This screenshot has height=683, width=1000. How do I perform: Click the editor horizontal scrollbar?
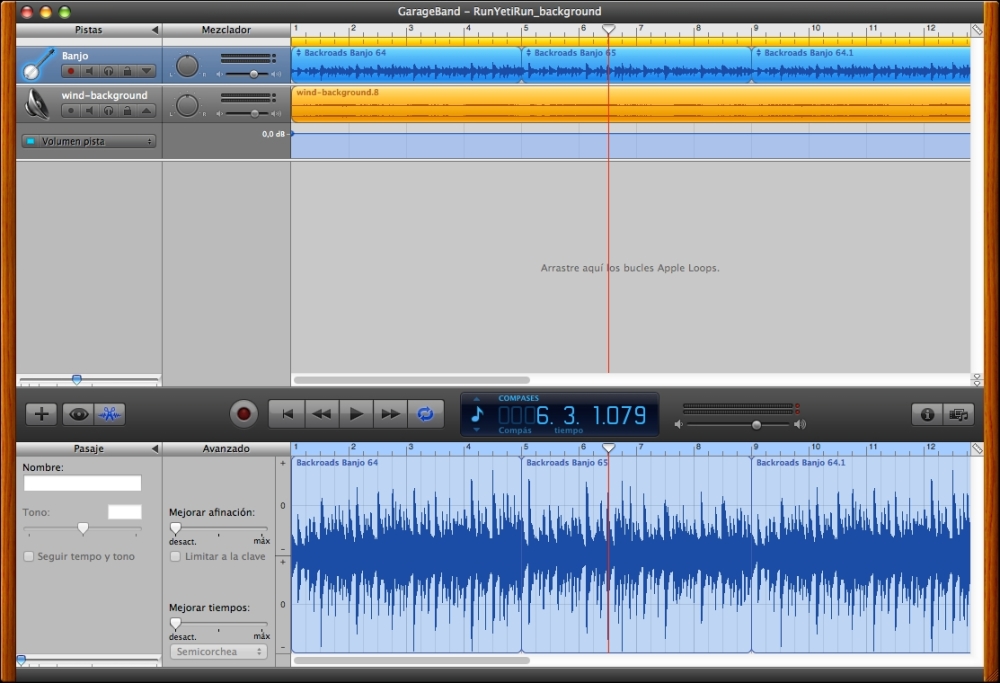click(x=411, y=661)
